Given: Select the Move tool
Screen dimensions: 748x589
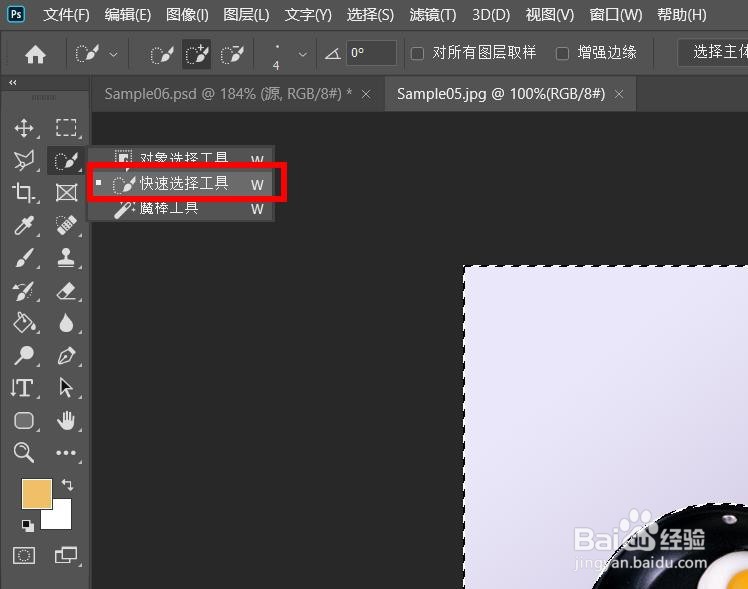Looking at the screenshot, I should (24, 128).
